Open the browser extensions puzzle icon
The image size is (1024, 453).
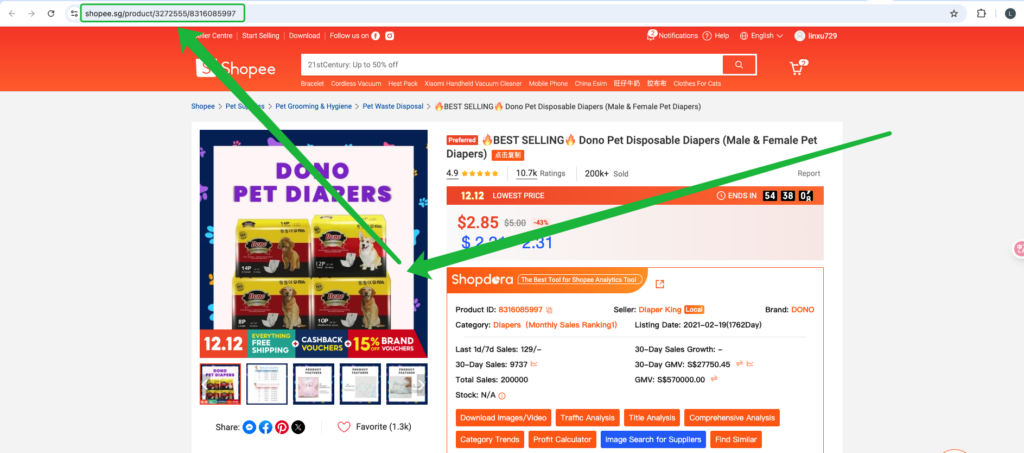click(981, 13)
